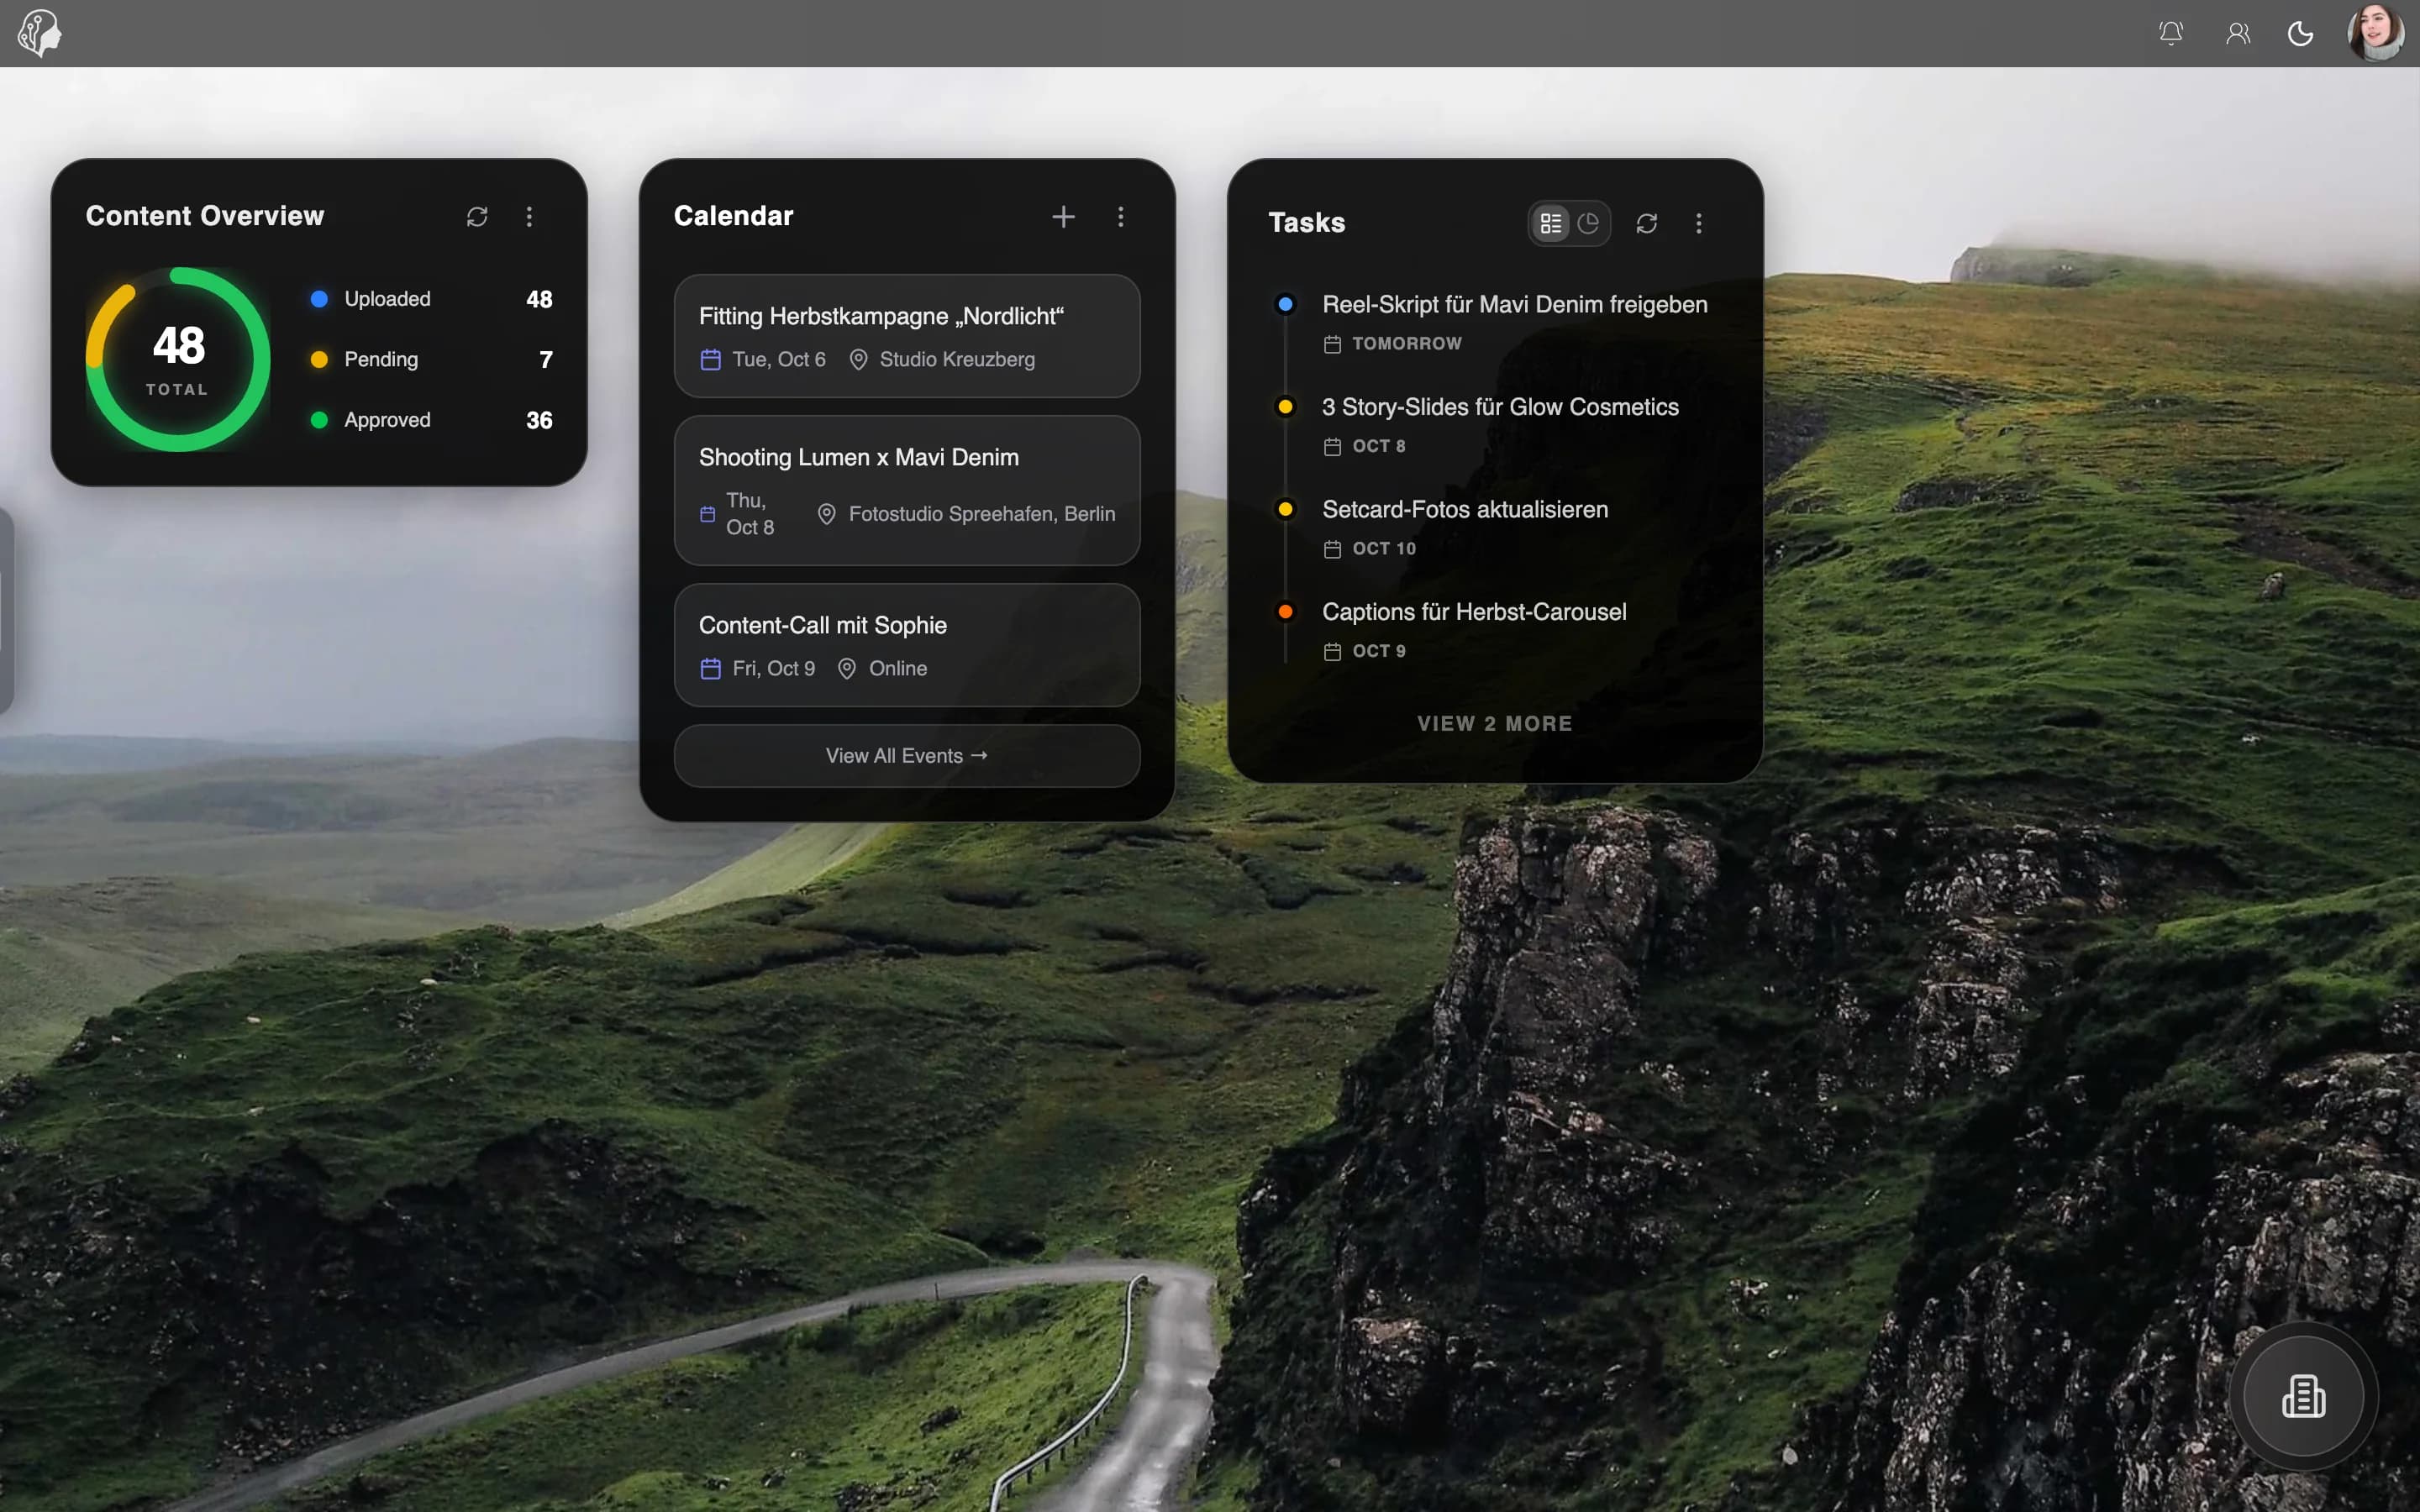This screenshot has height=1512, width=2420.
Task: Click VIEW 2 MORE tasks link
Action: coord(1495,724)
